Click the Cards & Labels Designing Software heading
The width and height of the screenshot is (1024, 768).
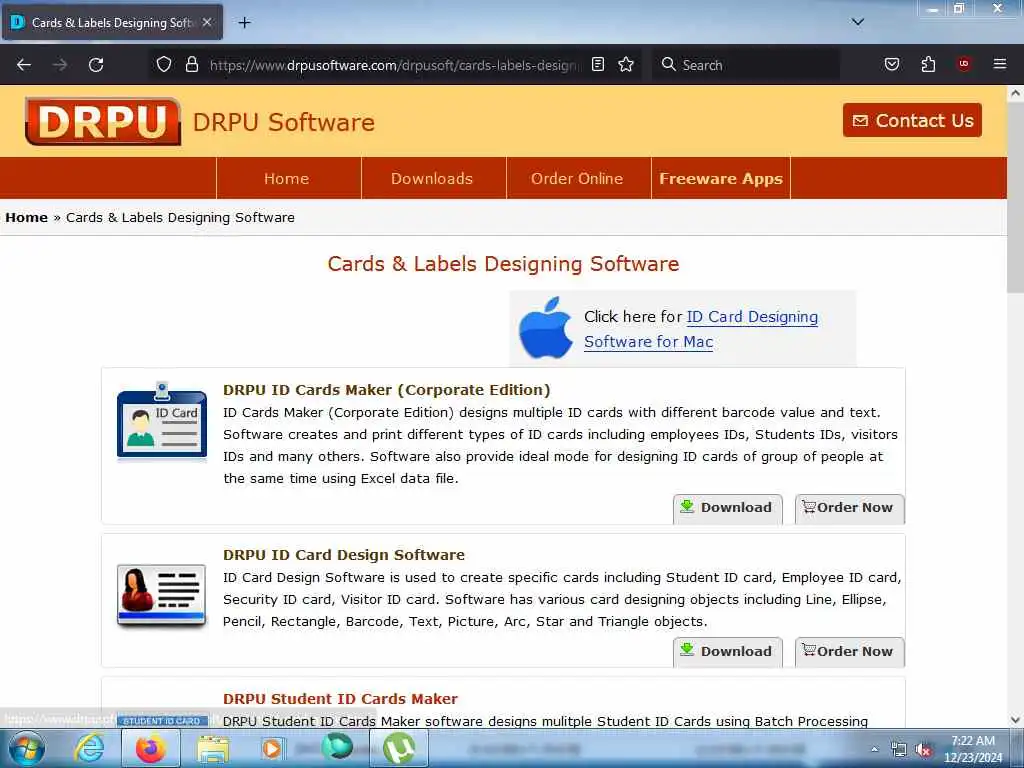(x=504, y=264)
